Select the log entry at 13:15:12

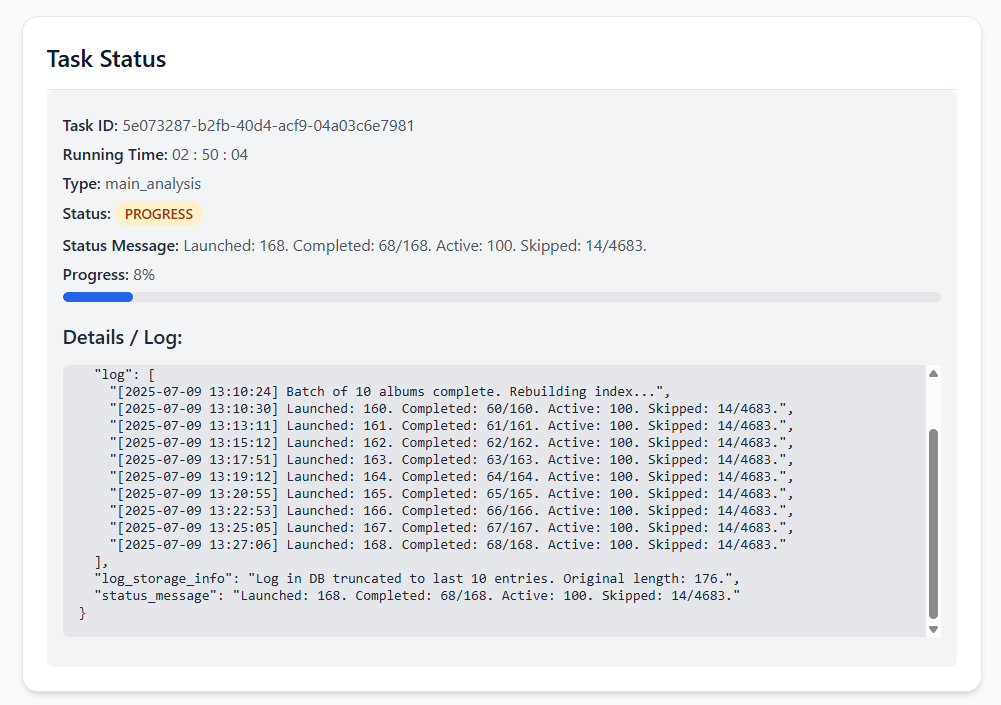451,442
